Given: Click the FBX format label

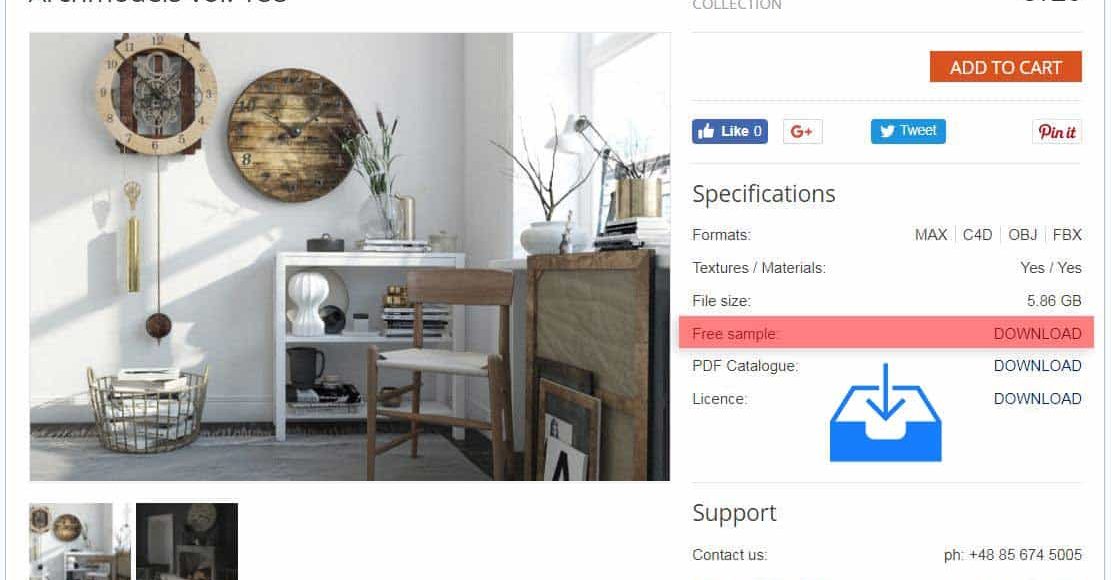Looking at the screenshot, I should (1067, 234).
